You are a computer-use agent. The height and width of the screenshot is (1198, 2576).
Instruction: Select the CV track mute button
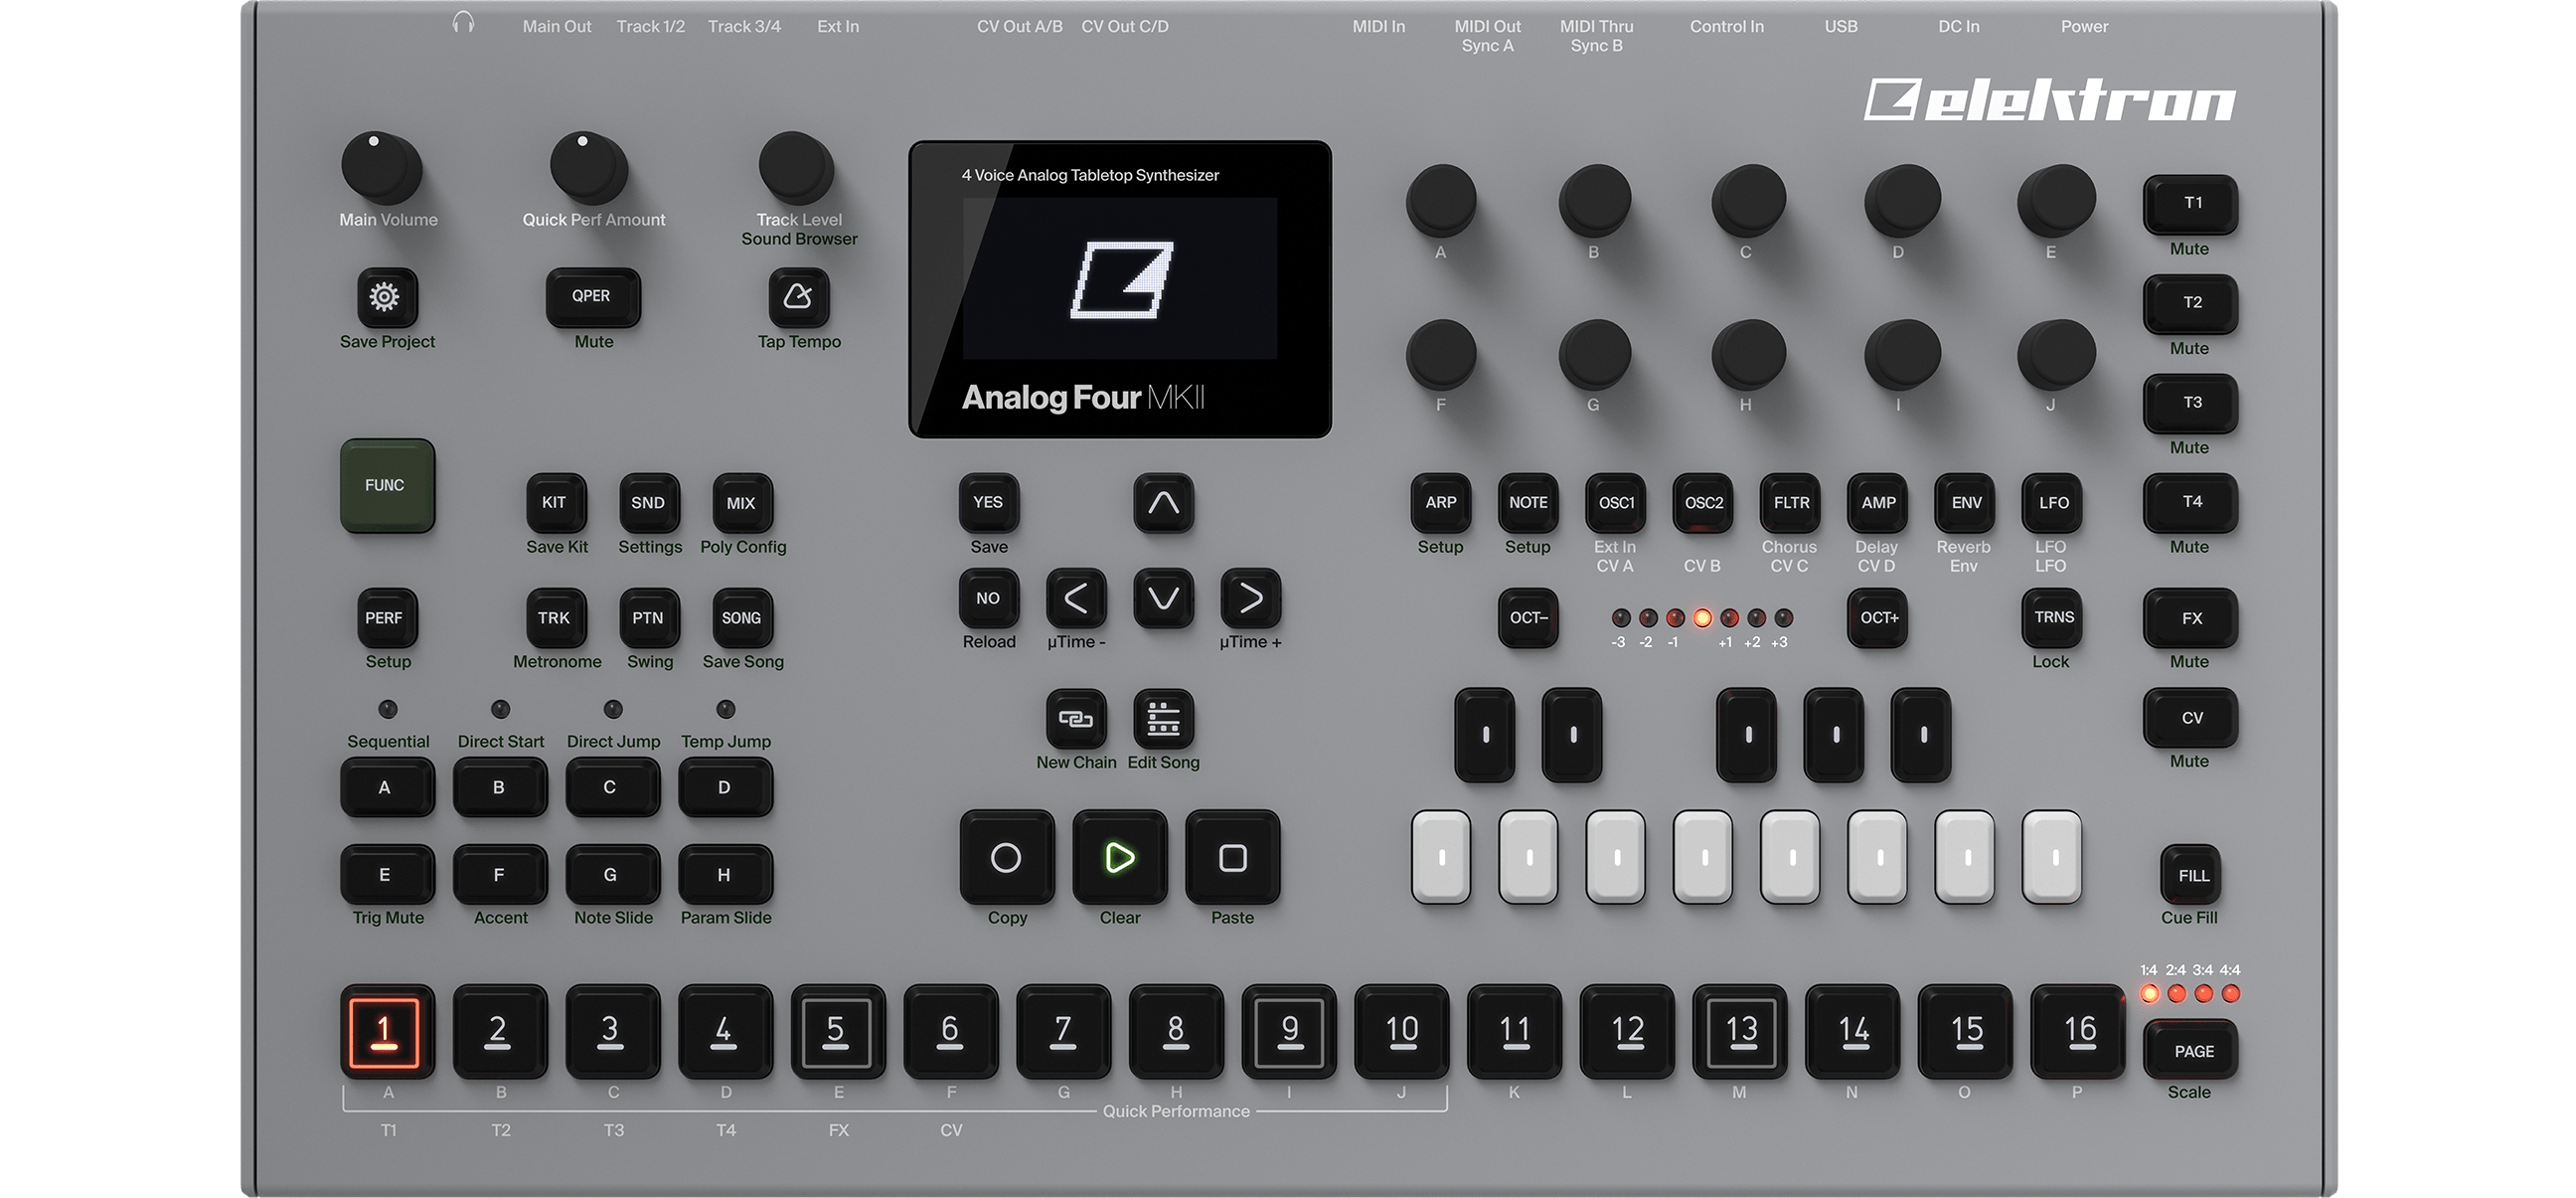pos(2191,717)
